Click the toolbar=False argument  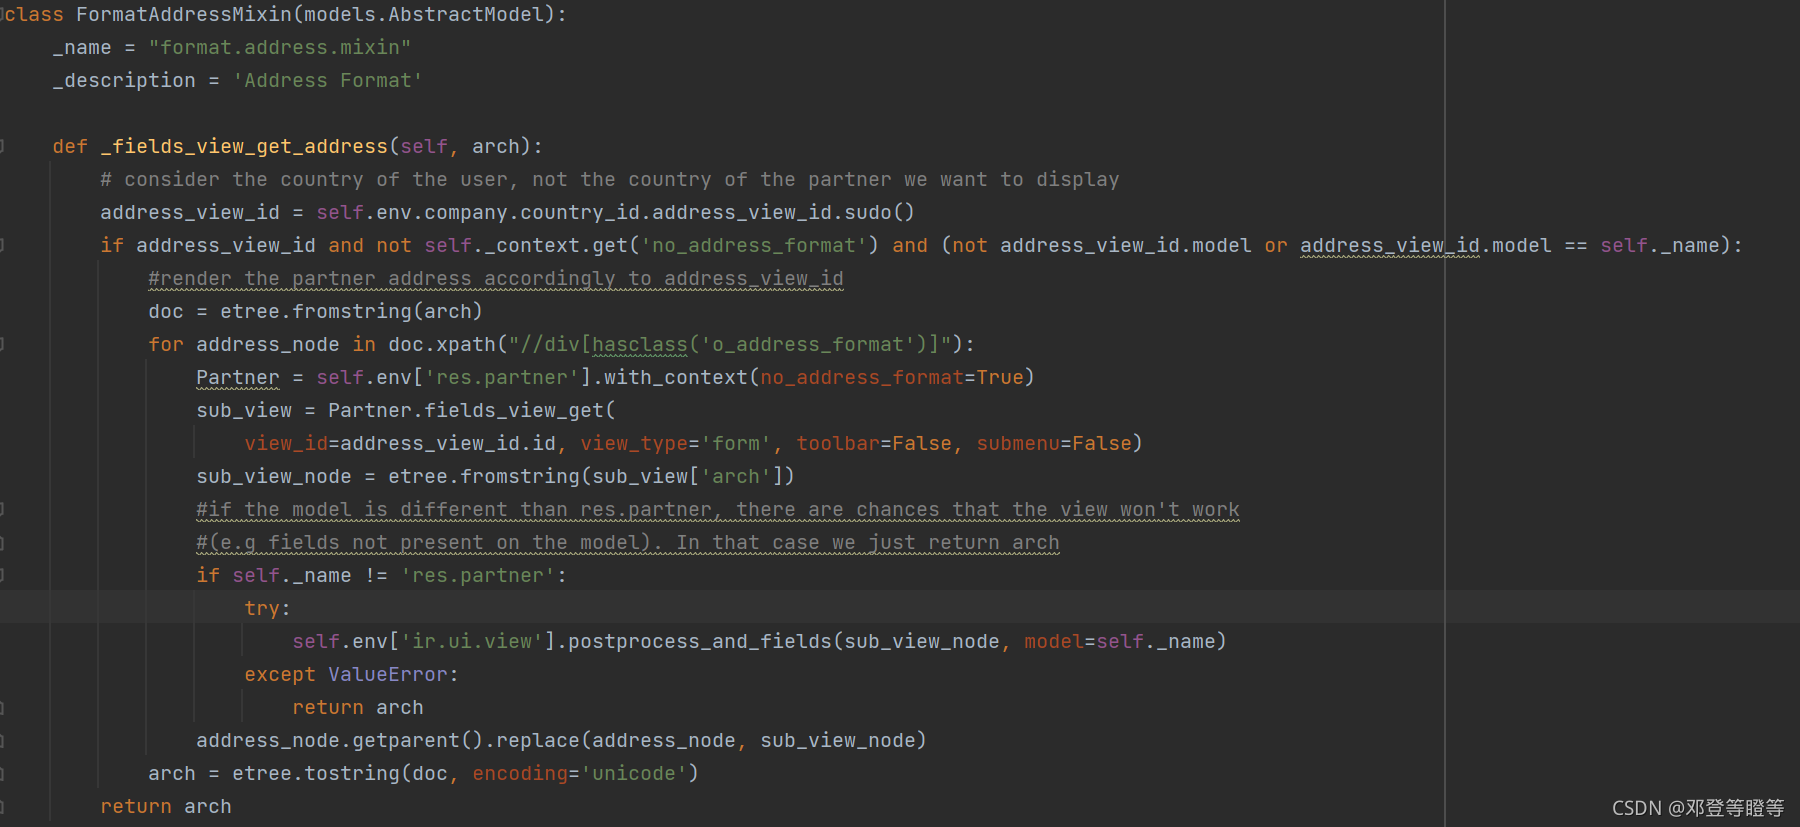point(874,443)
